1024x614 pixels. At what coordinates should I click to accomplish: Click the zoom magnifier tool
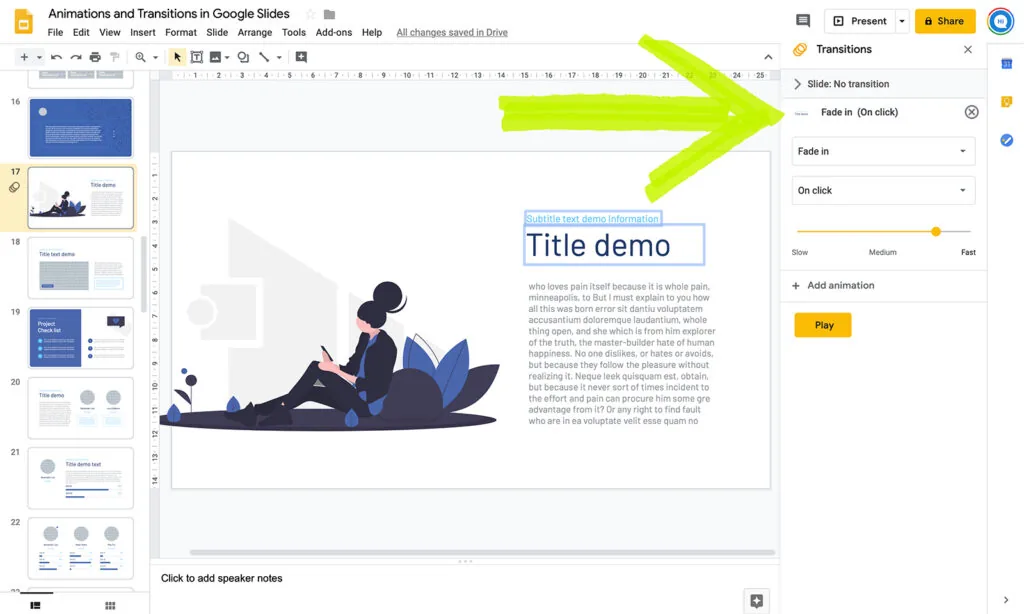[140, 57]
